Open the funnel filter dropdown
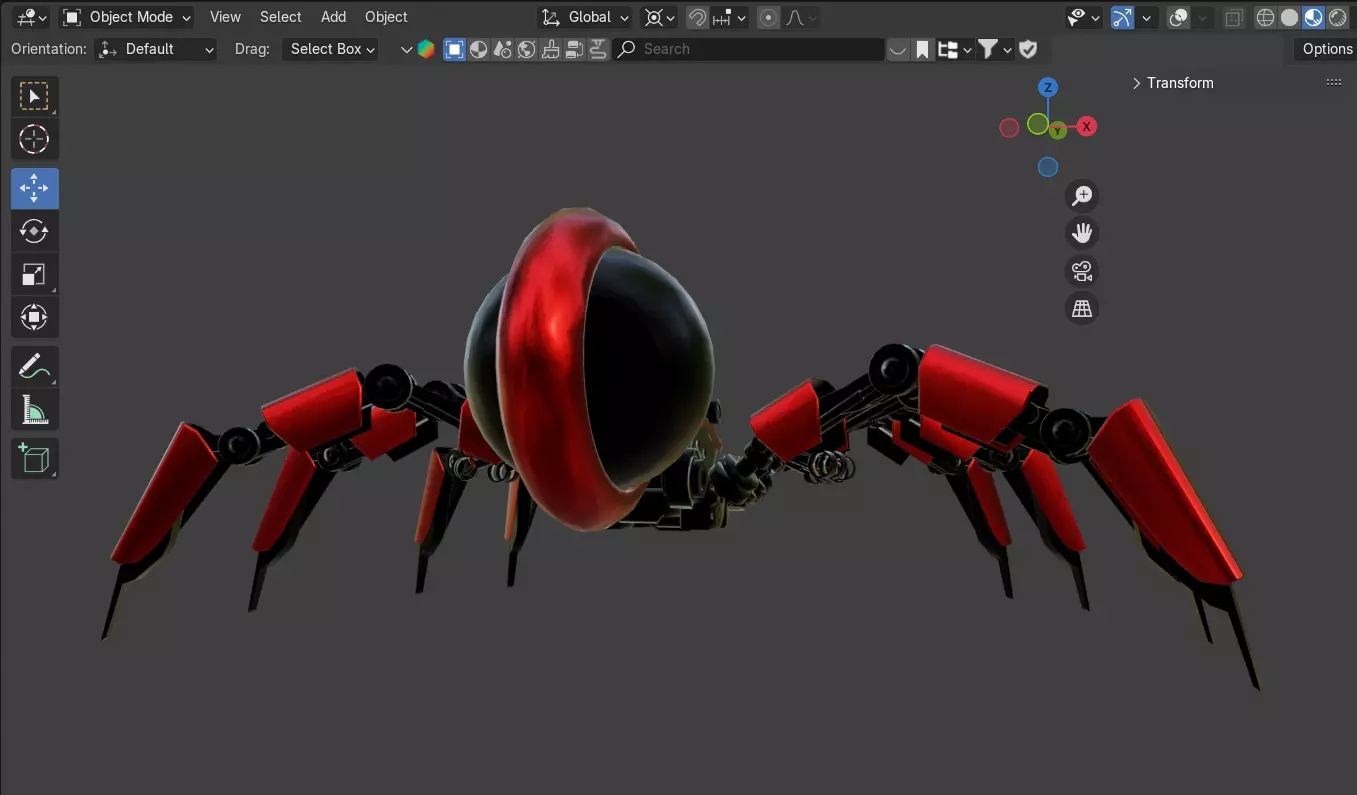 [x=994, y=49]
